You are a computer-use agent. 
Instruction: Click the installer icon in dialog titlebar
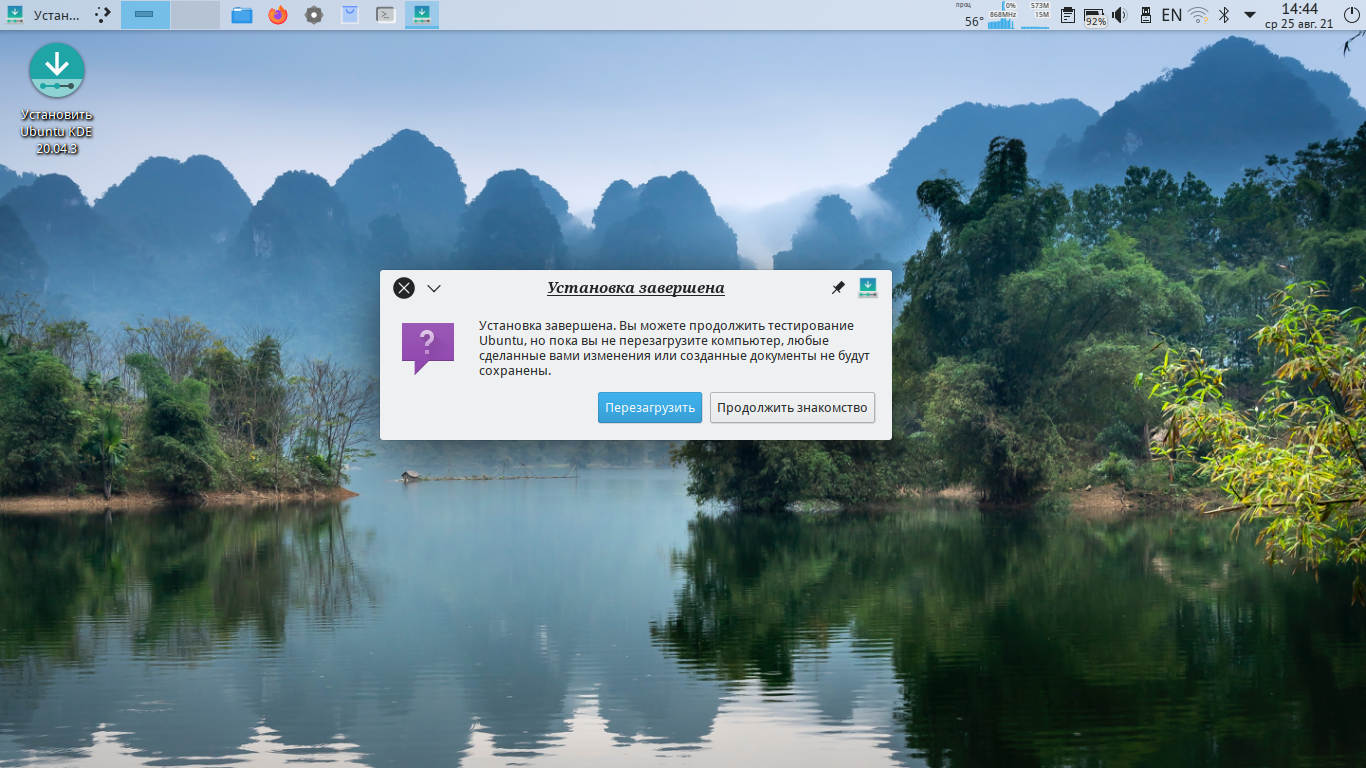pos(868,288)
